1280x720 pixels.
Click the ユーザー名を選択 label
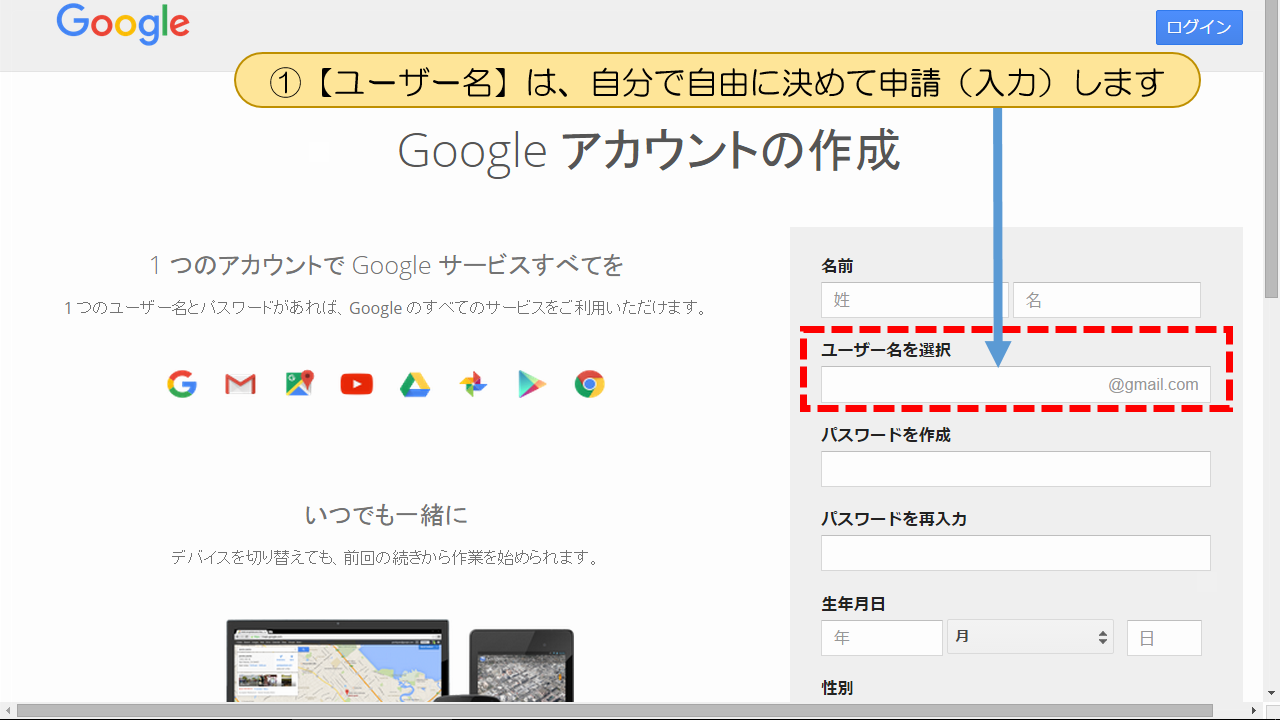coord(886,350)
